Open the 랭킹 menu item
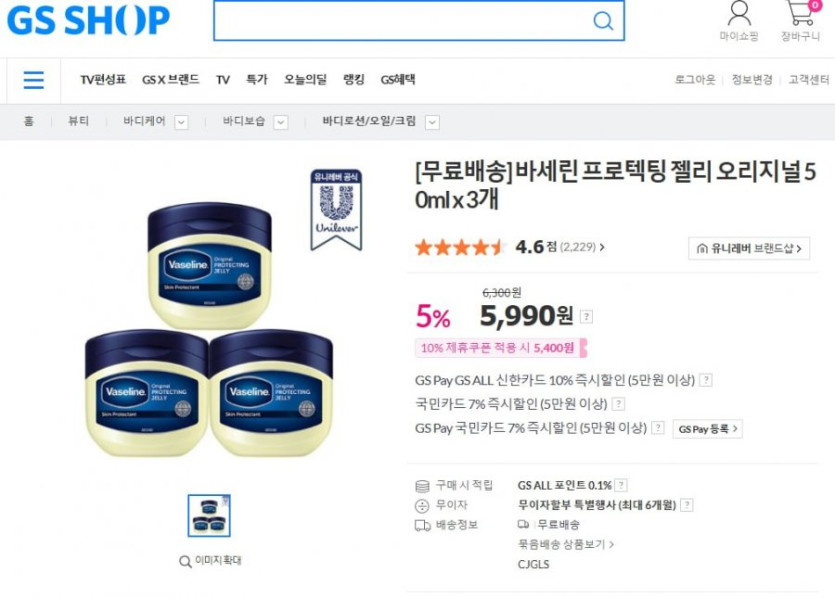835x598 pixels. coord(354,80)
